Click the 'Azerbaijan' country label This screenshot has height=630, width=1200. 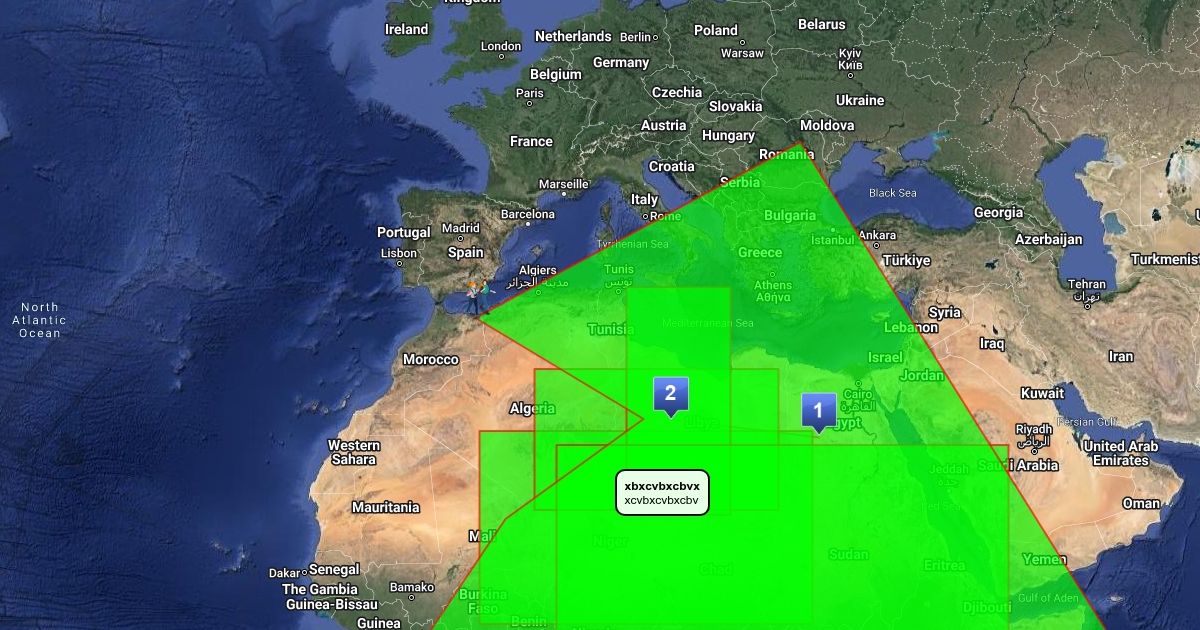pos(1049,239)
